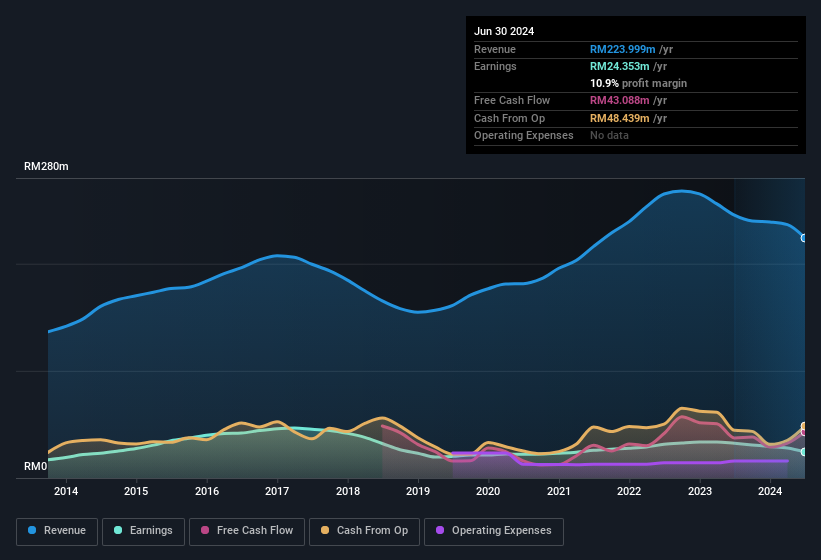The height and width of the screenshot is (560, 821).
Task: Click the RM0 y-axis label
Action: (36, 466)
